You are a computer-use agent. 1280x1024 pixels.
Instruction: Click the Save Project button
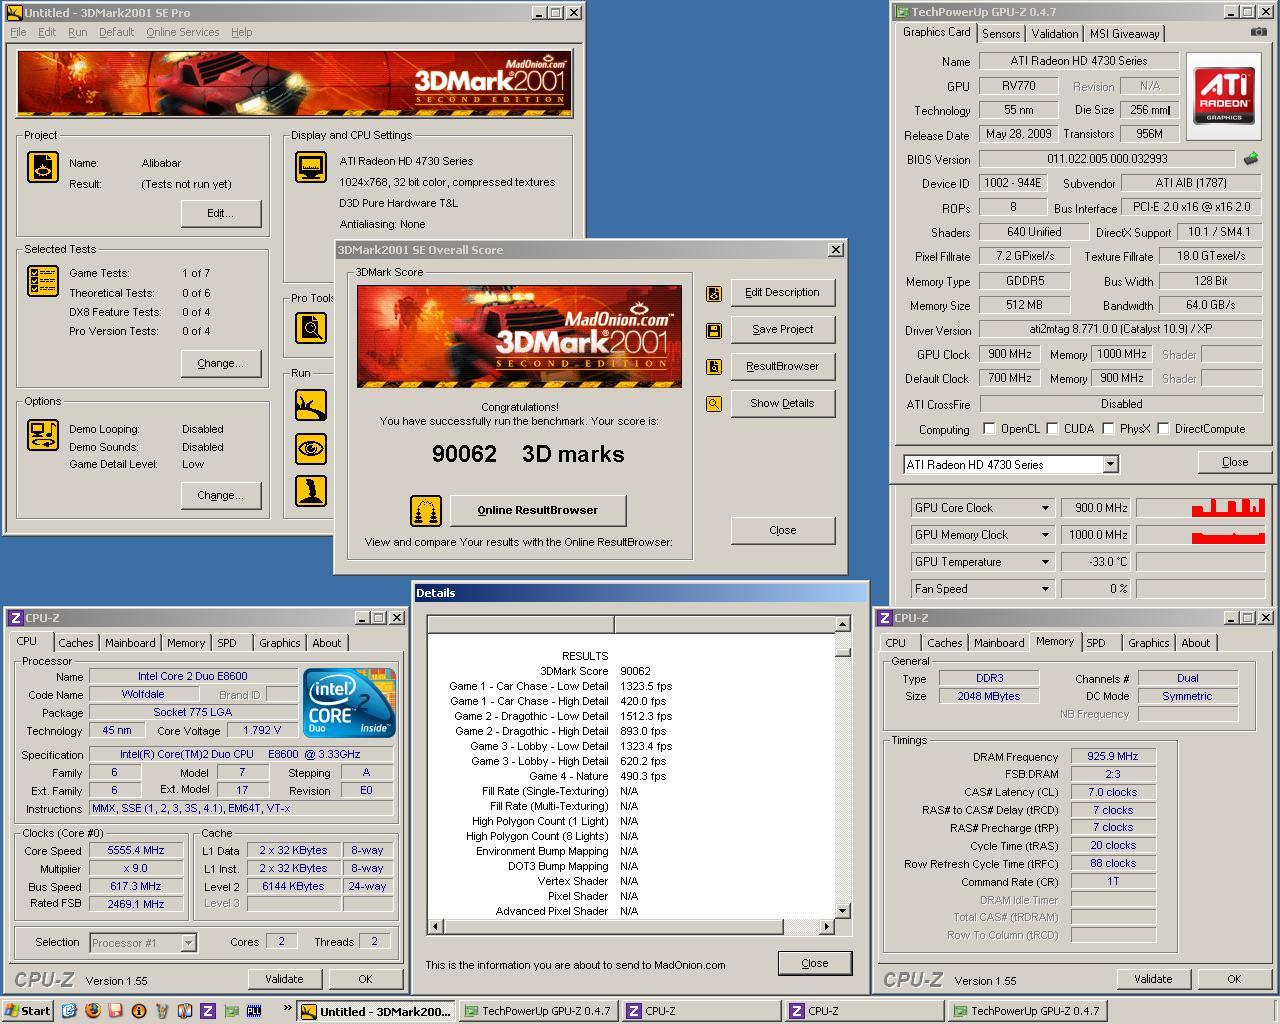pos(782,329)
